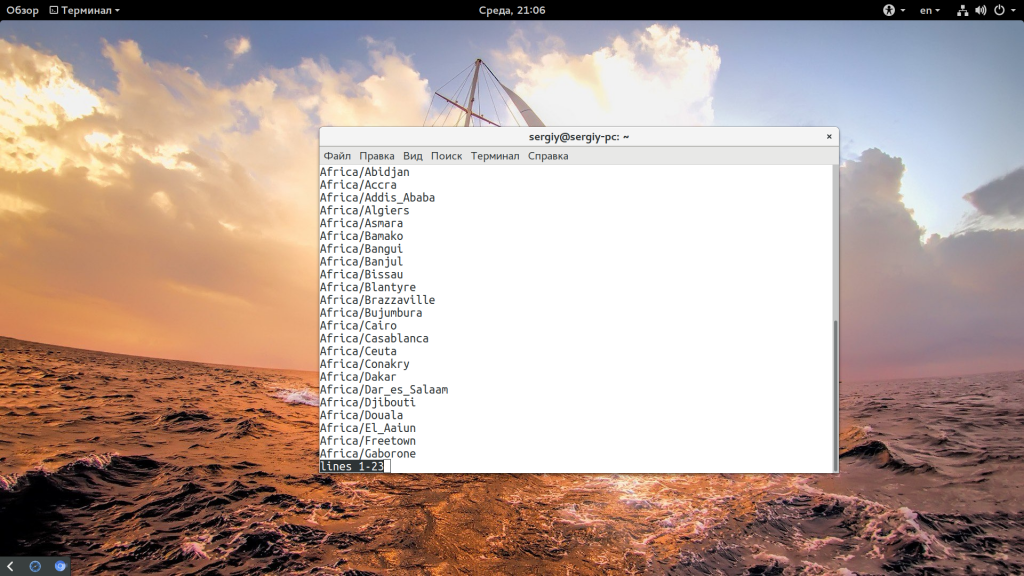Click the second blue tray icon

(x=60, y=566)
